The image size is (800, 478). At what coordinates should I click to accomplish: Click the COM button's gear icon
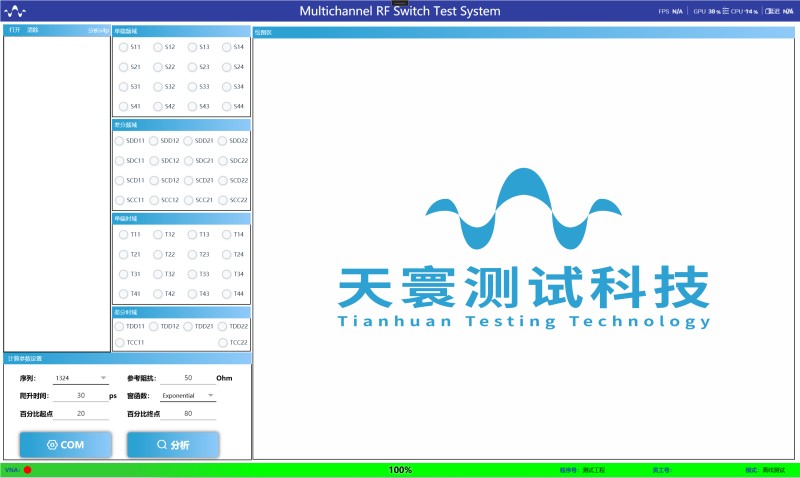coord(52,445)
